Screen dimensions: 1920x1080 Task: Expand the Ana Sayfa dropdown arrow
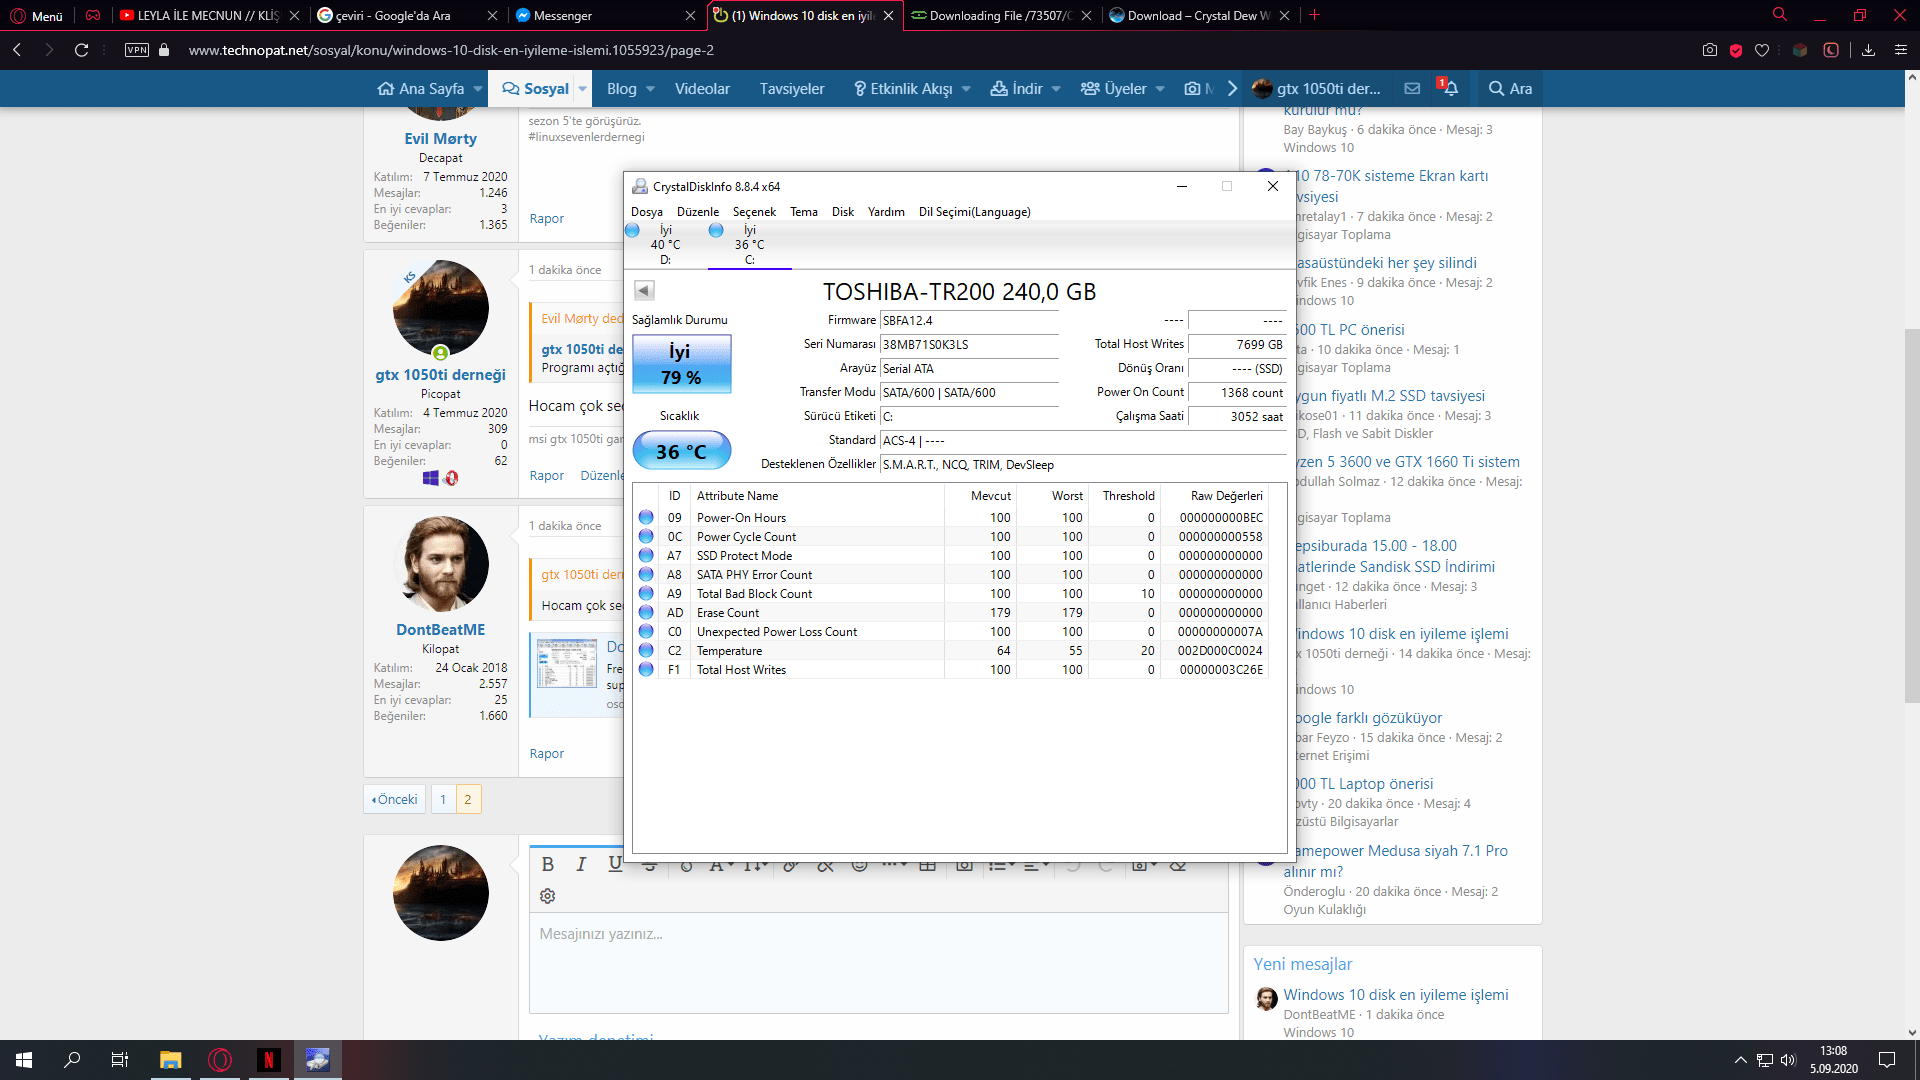tap(478, 89)
